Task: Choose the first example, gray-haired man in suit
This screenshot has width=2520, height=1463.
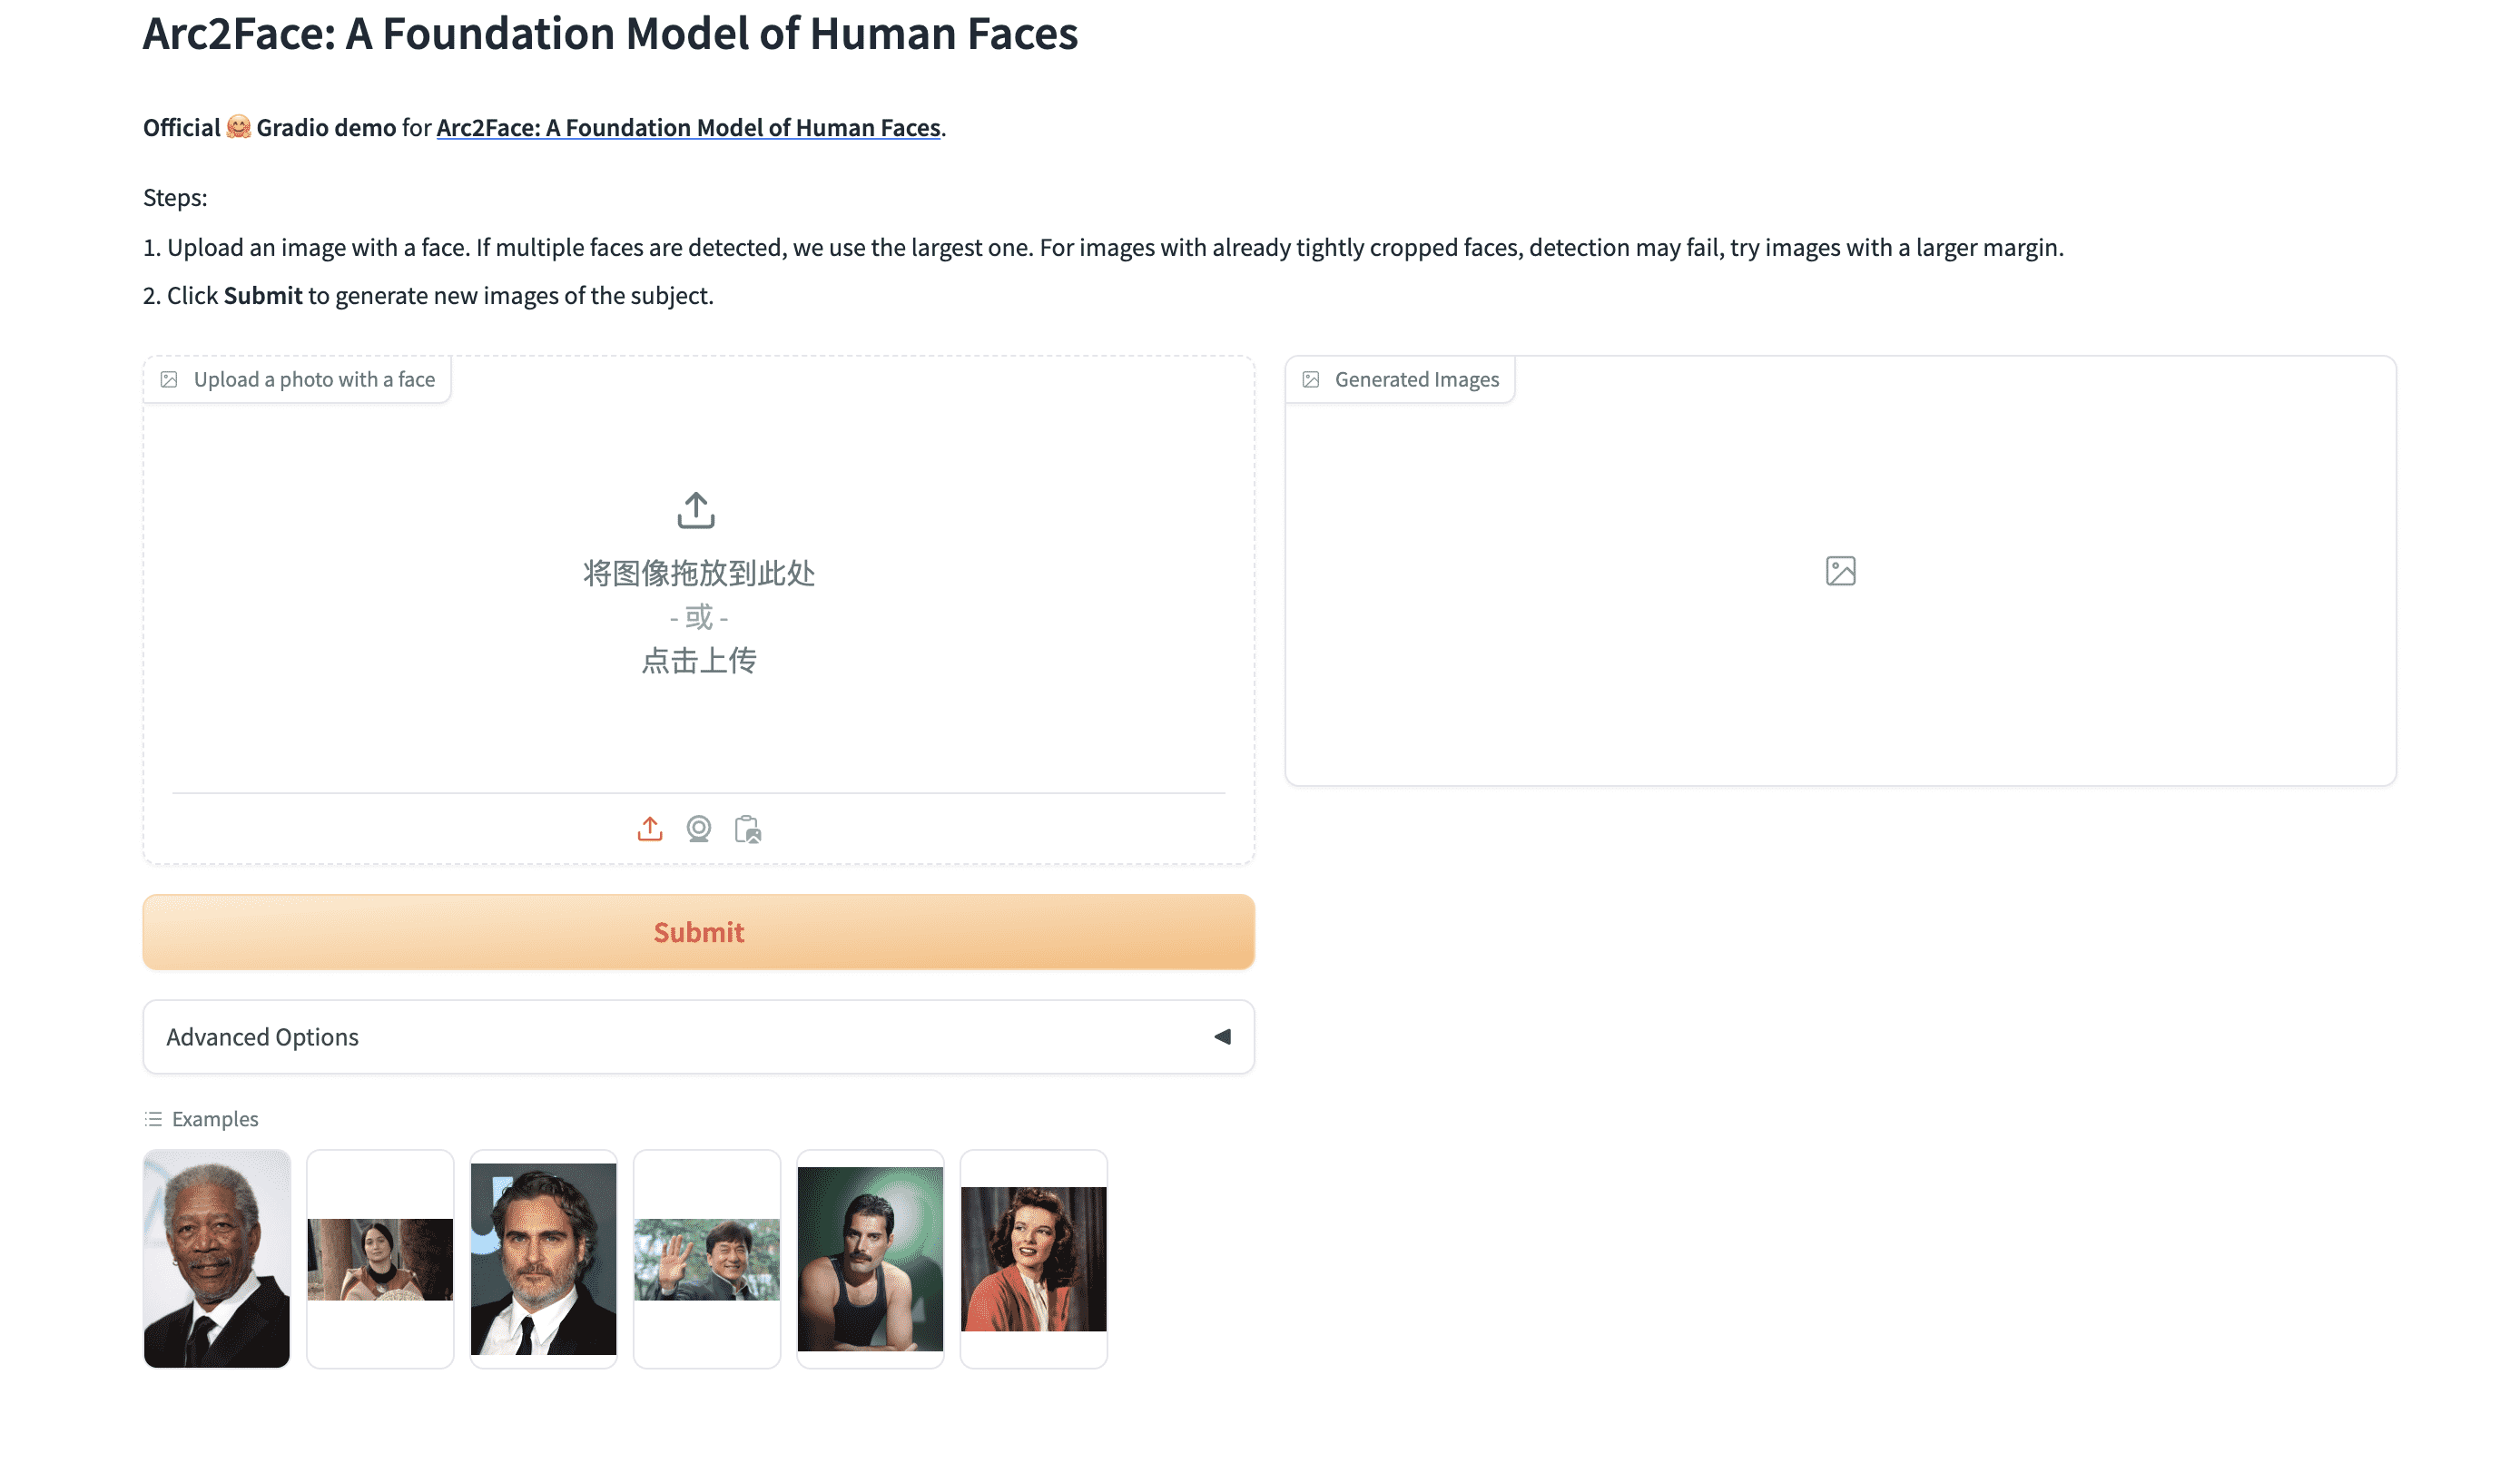Action: pos(217,1259)
